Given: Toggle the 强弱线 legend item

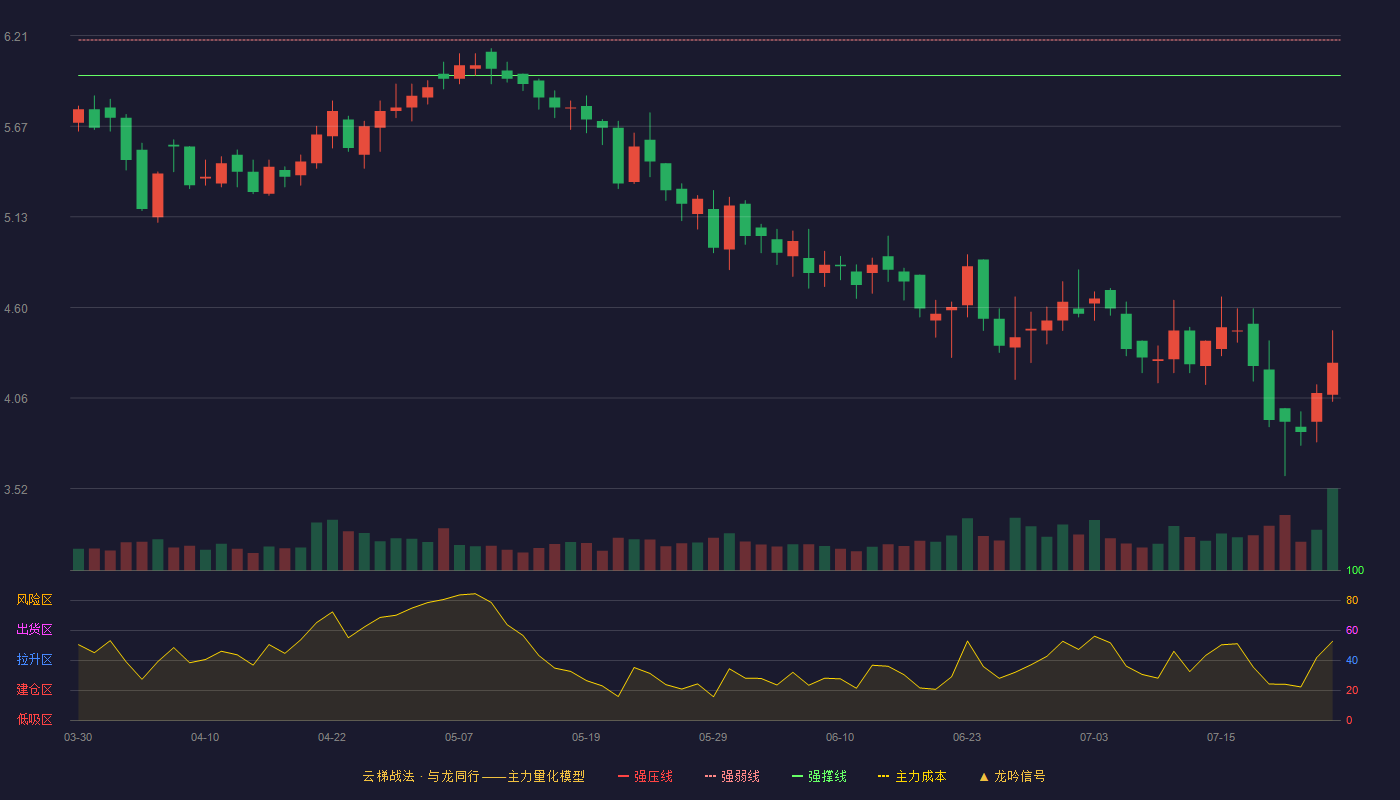Looking at the screenshot, I should 732,776.
